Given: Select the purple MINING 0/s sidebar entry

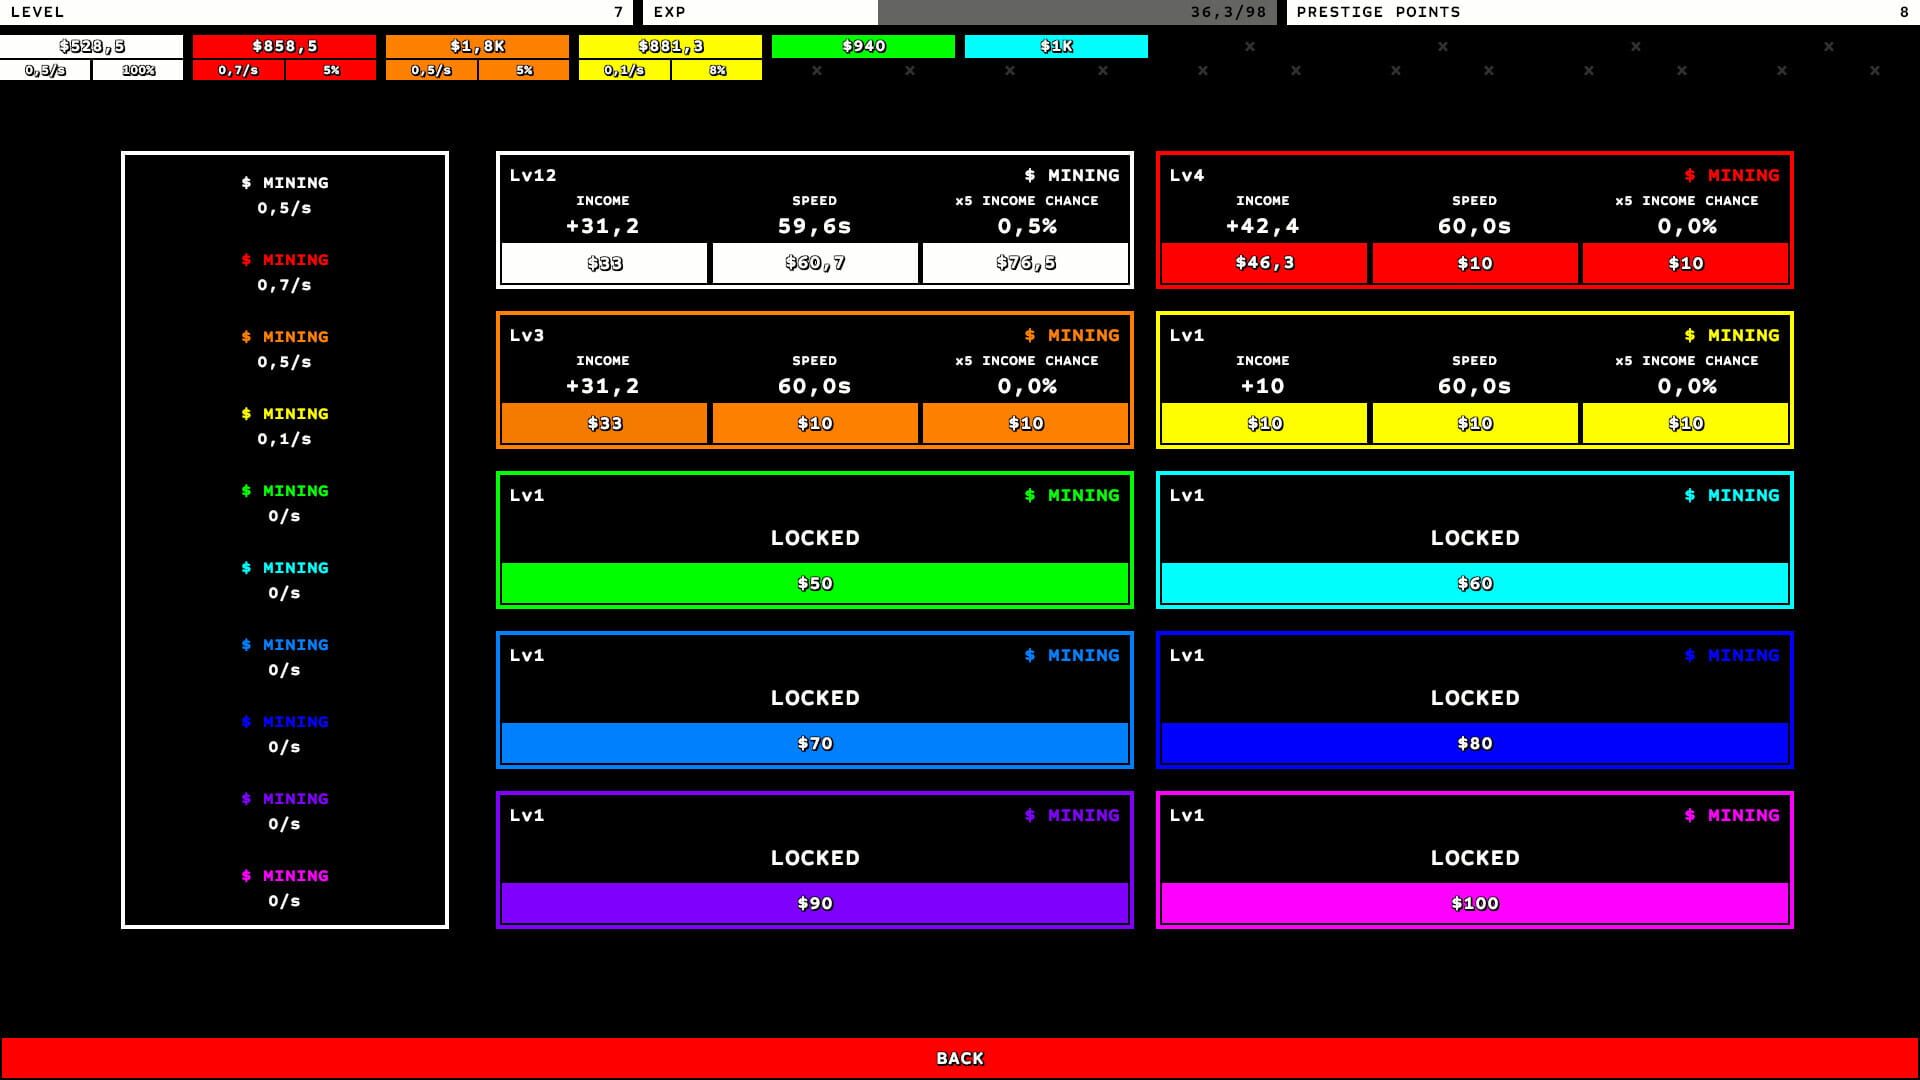Looking at the screenshot, I should pos(284,810).
